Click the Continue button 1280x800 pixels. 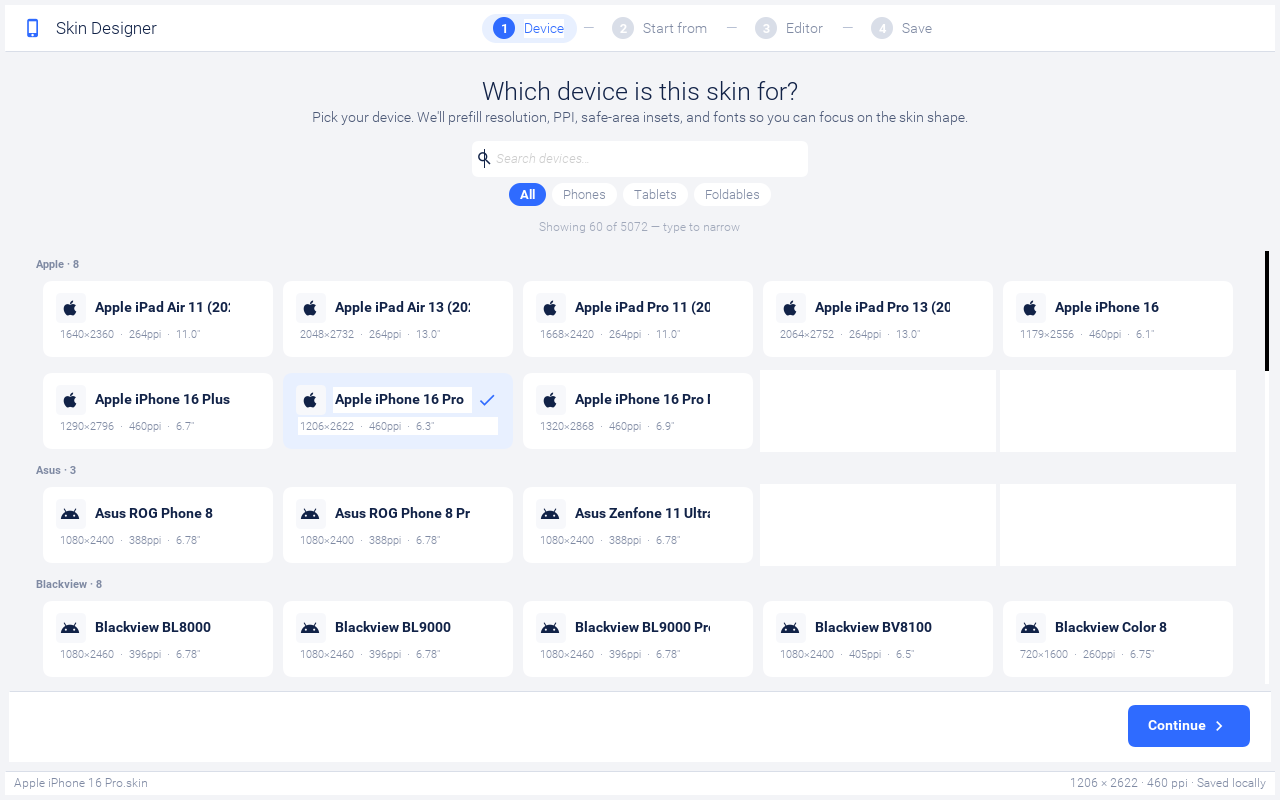(1189, 726)
